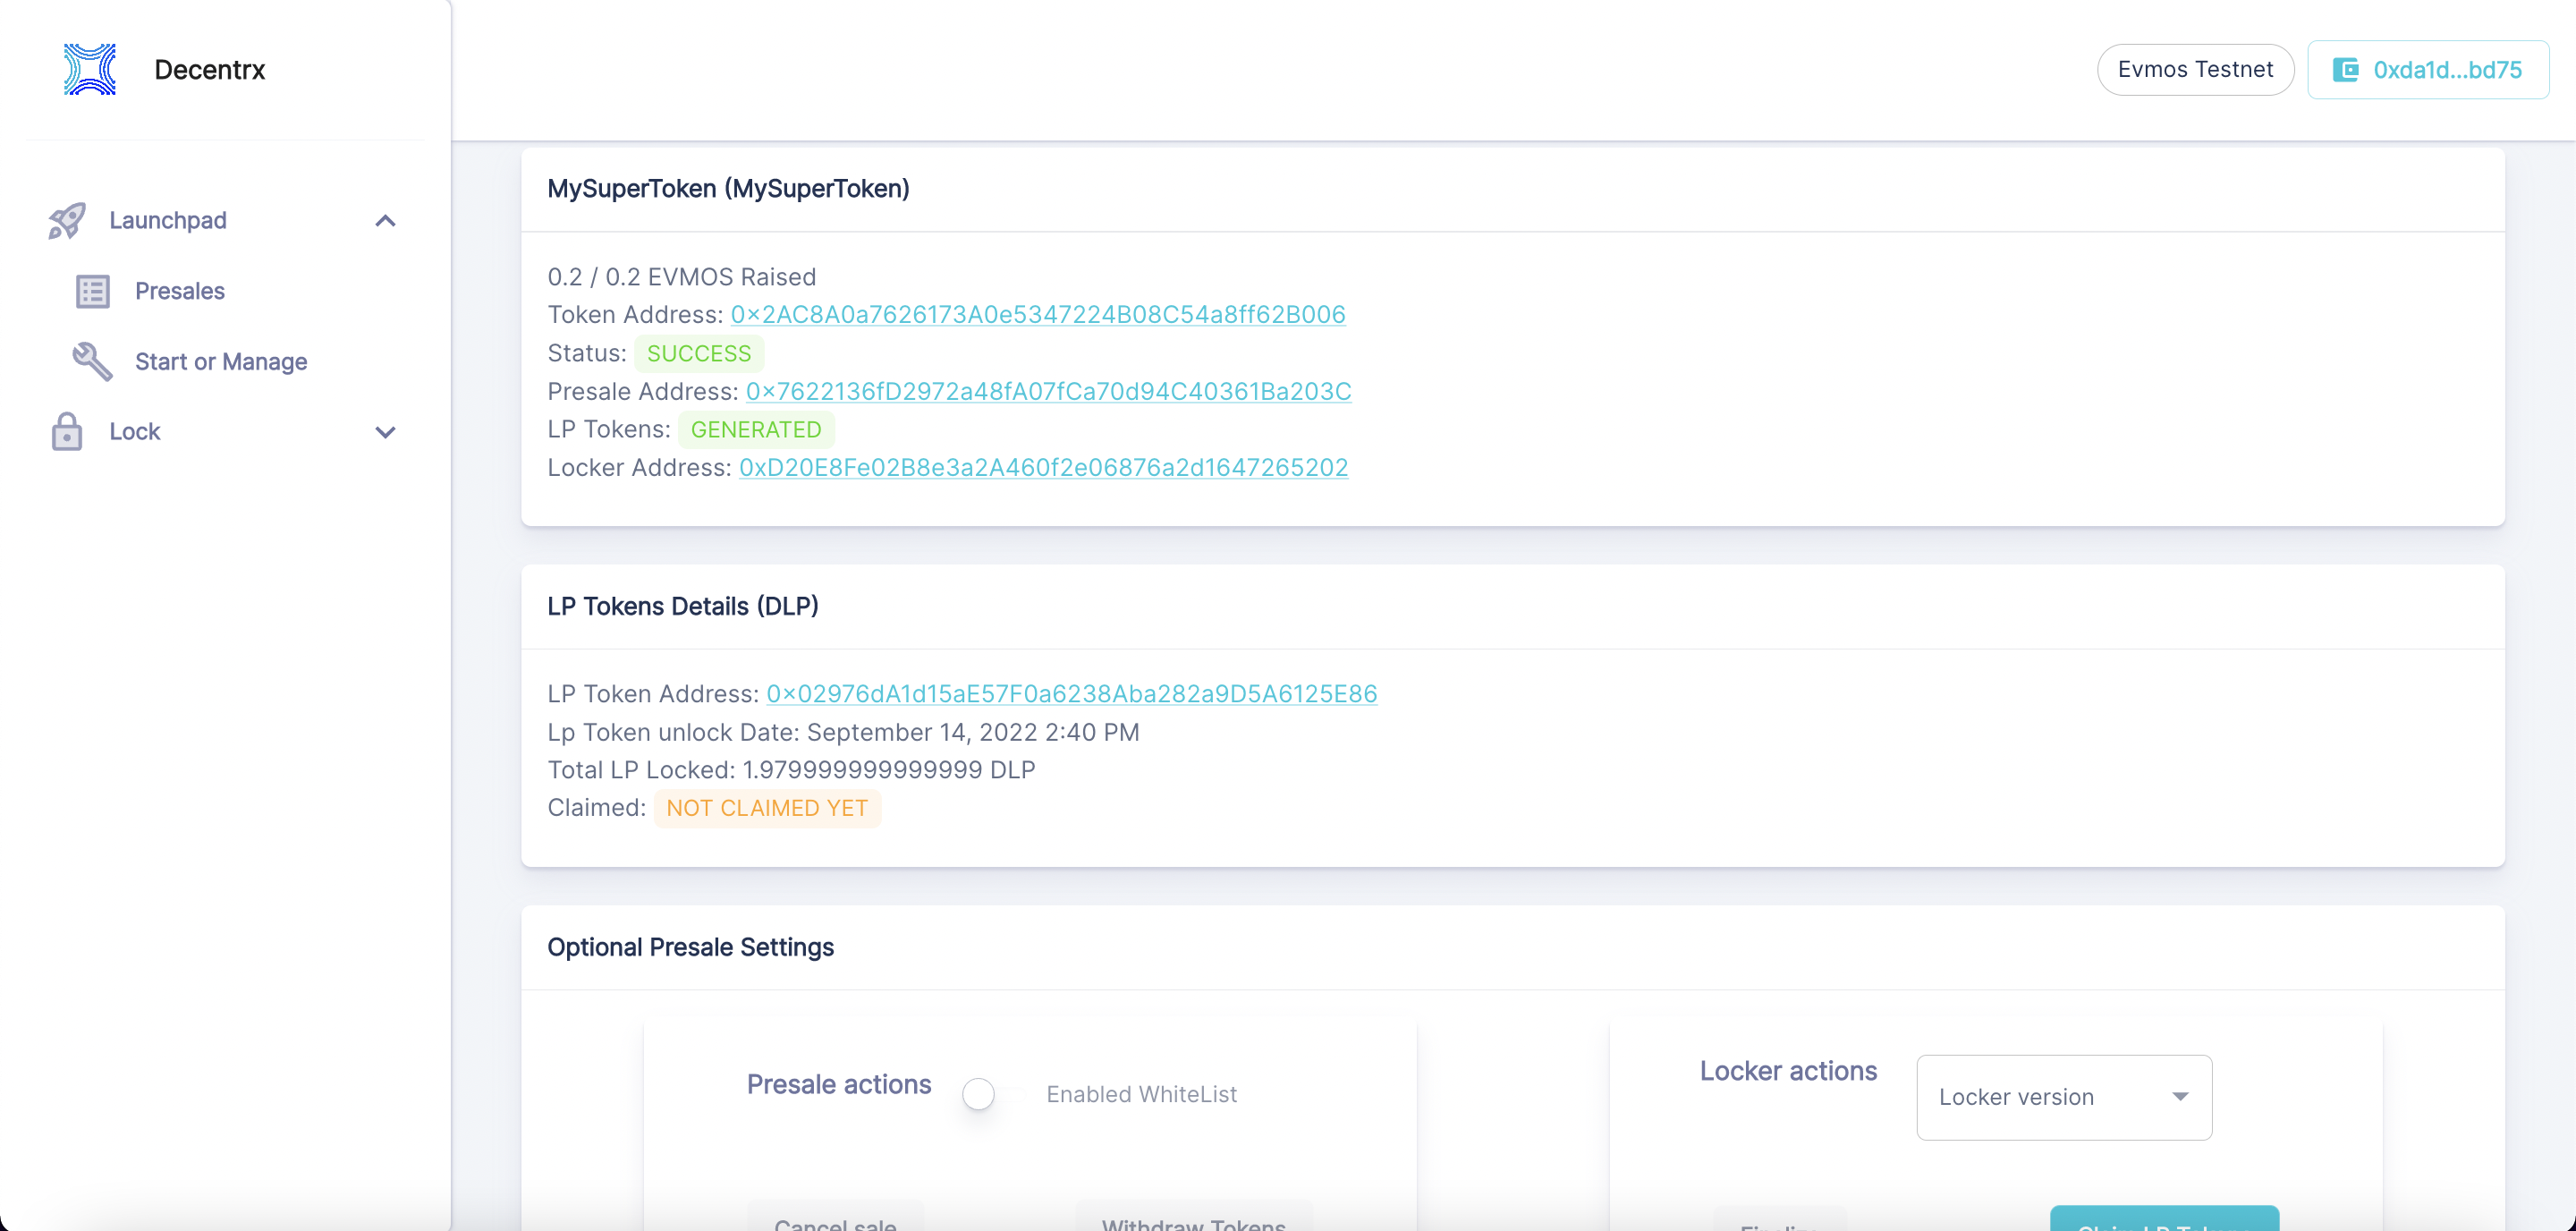This screenshot has width=2576, height=1231.
Task: Collapse the Launchpad menu chevron
Action: (385, 221)
